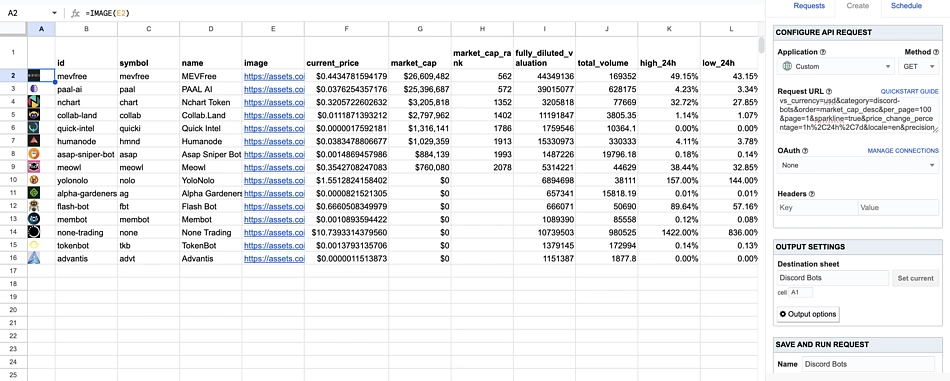Open the Application Custom dropdown

coord(835,66)
